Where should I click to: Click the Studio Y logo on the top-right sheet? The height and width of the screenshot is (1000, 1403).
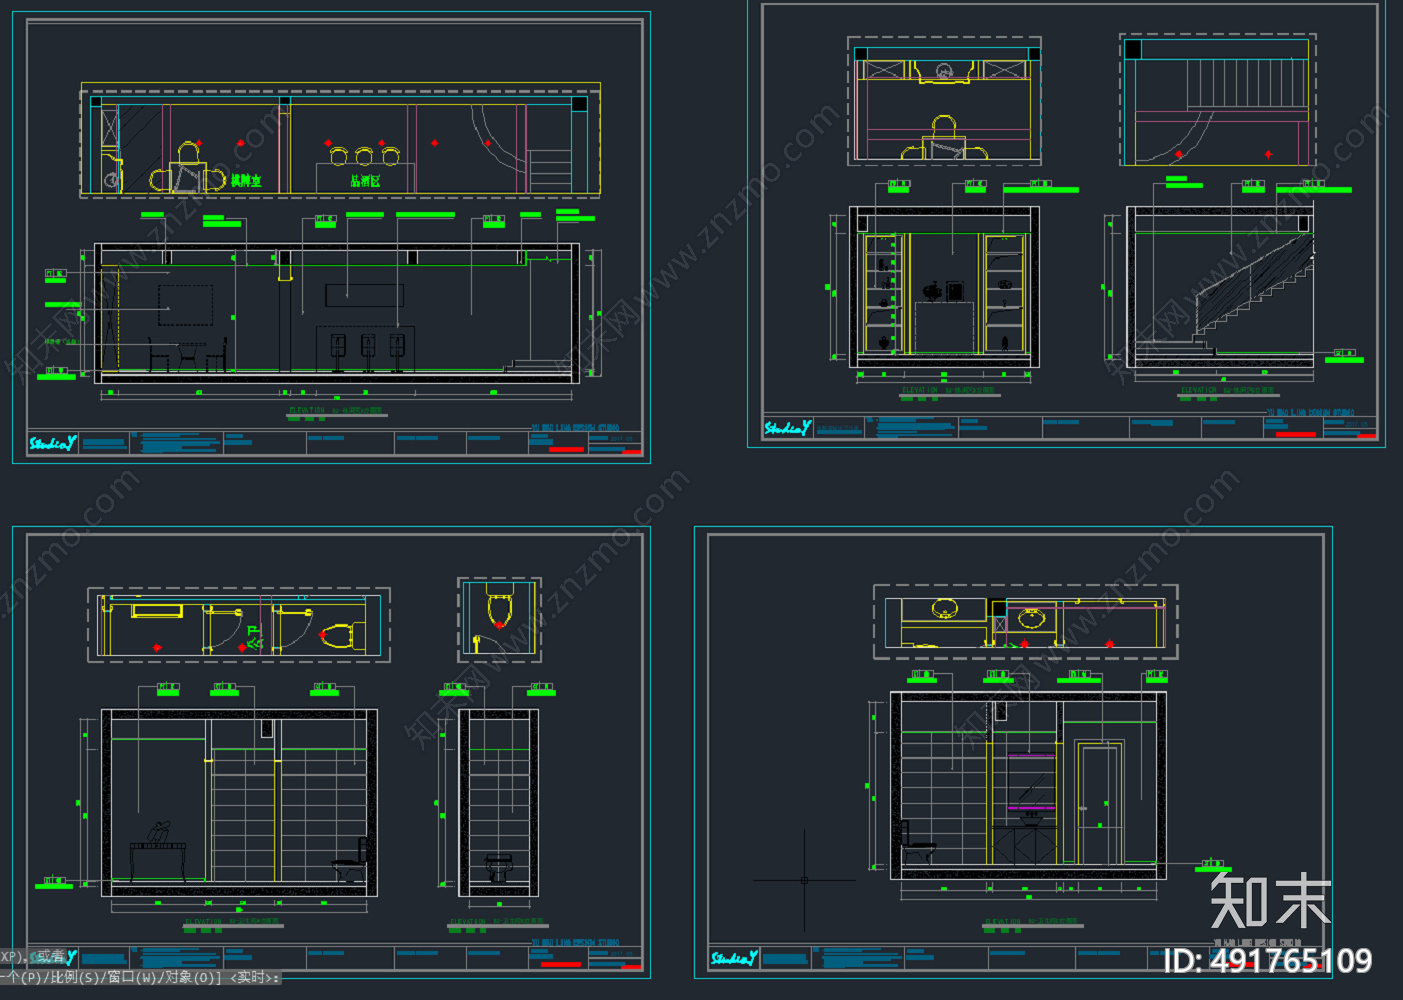point(788,428)
